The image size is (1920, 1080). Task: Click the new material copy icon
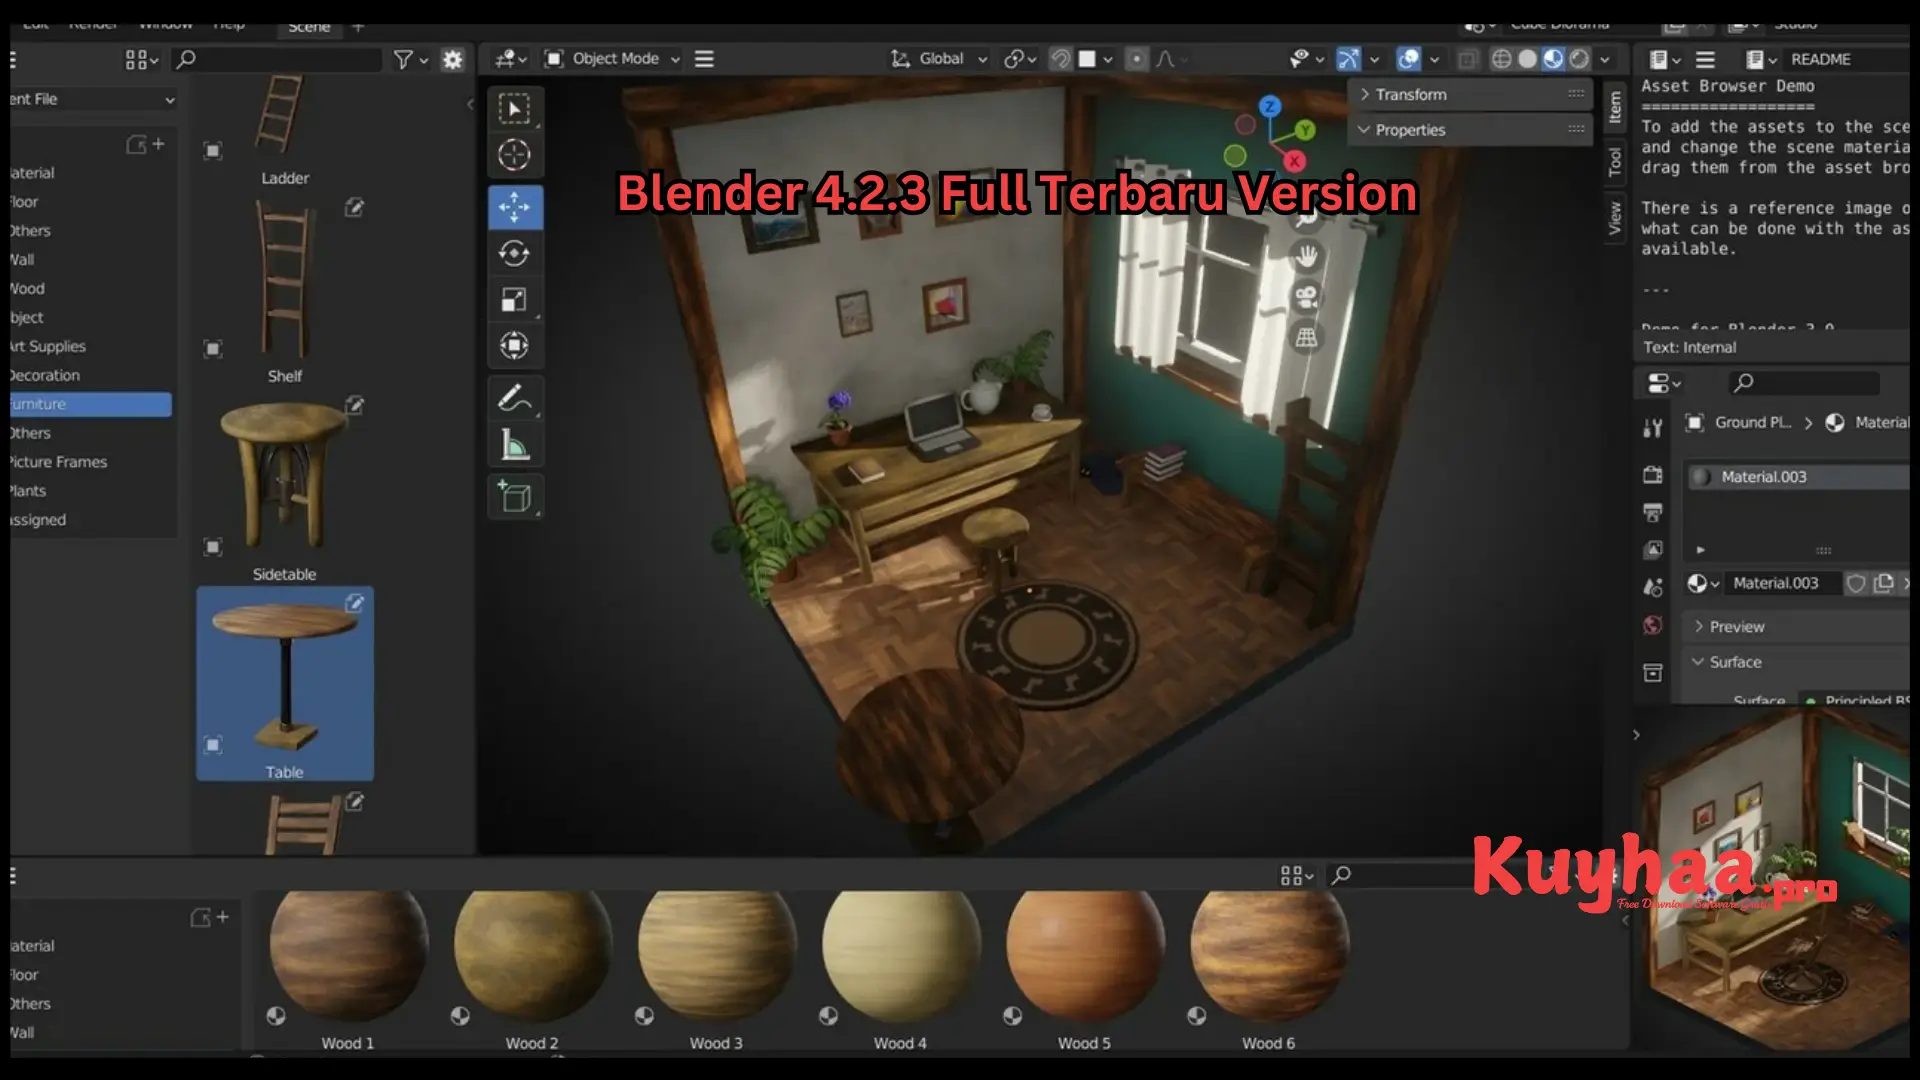pos(1884,583)
